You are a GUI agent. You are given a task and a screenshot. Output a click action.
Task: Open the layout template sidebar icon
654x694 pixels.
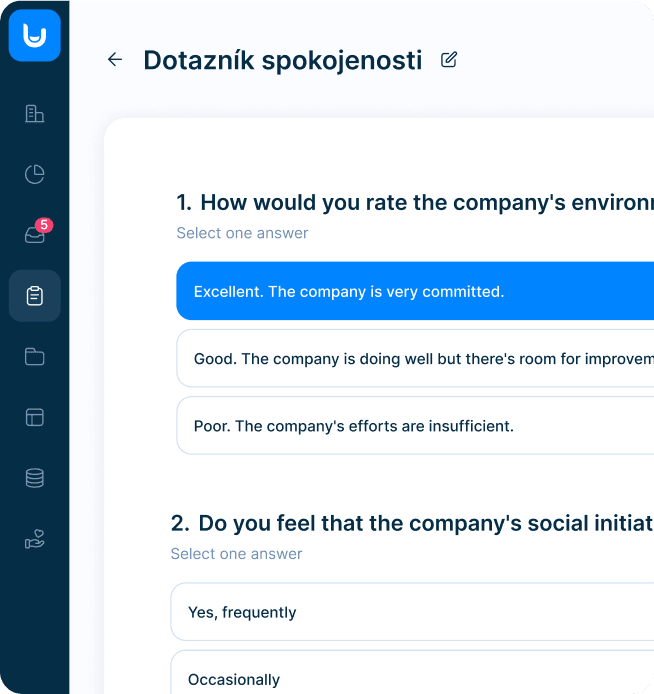[x=35, y=417]
